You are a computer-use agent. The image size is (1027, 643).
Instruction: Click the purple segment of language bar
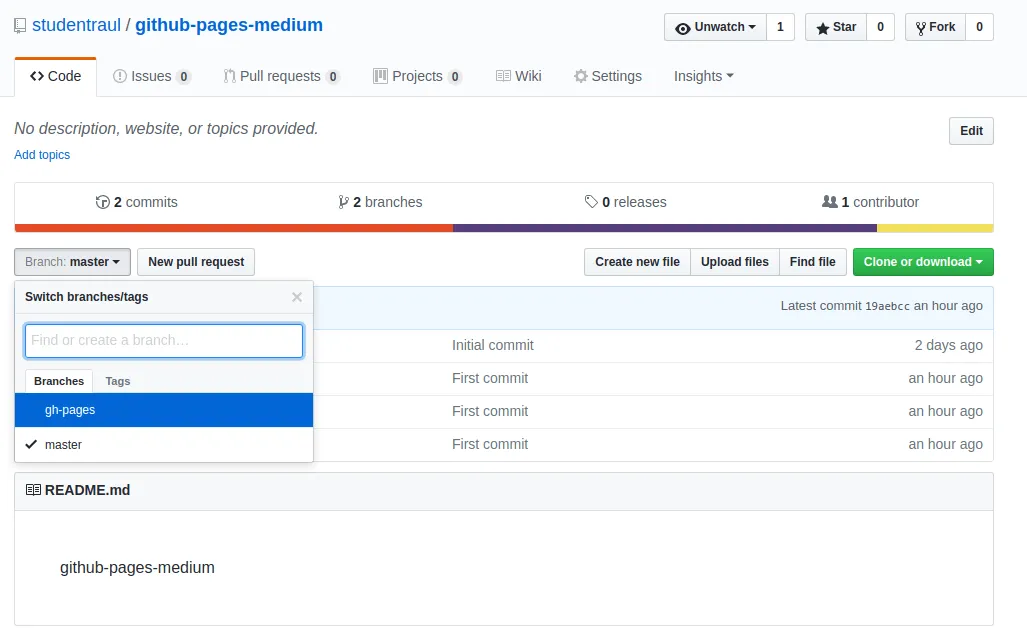665,229
